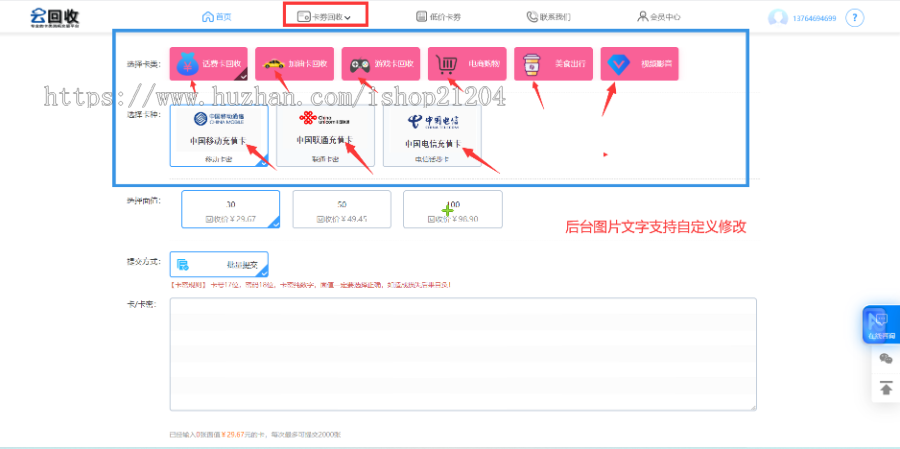Choose the 中国移动充值卡 card type
This screenshot has width=900, height=449.
click(x=219, y=136)
